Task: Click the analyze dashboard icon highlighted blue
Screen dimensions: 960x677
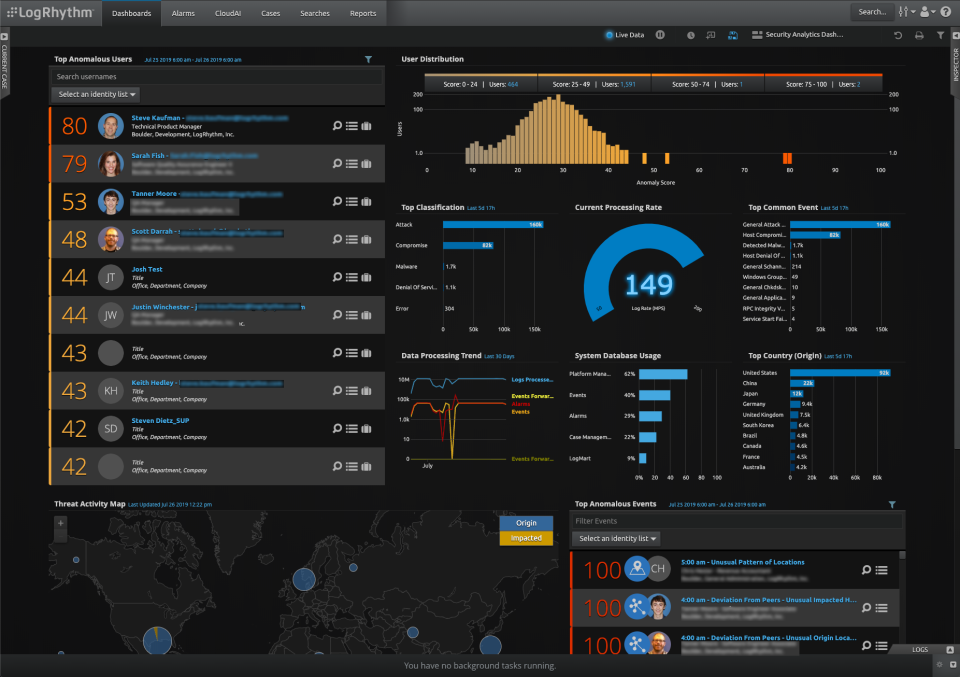Action: 732,35
